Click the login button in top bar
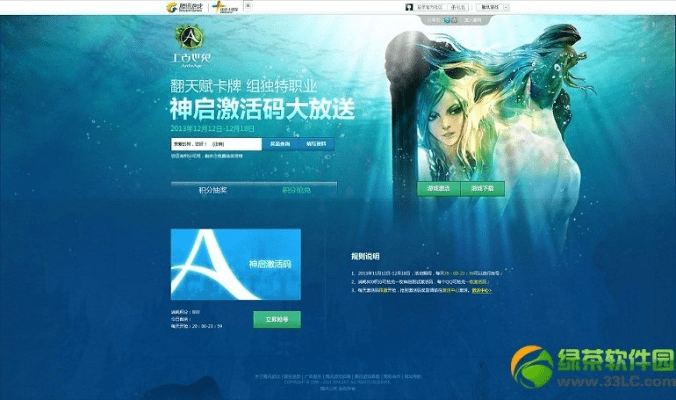 [x=460, y=7]
